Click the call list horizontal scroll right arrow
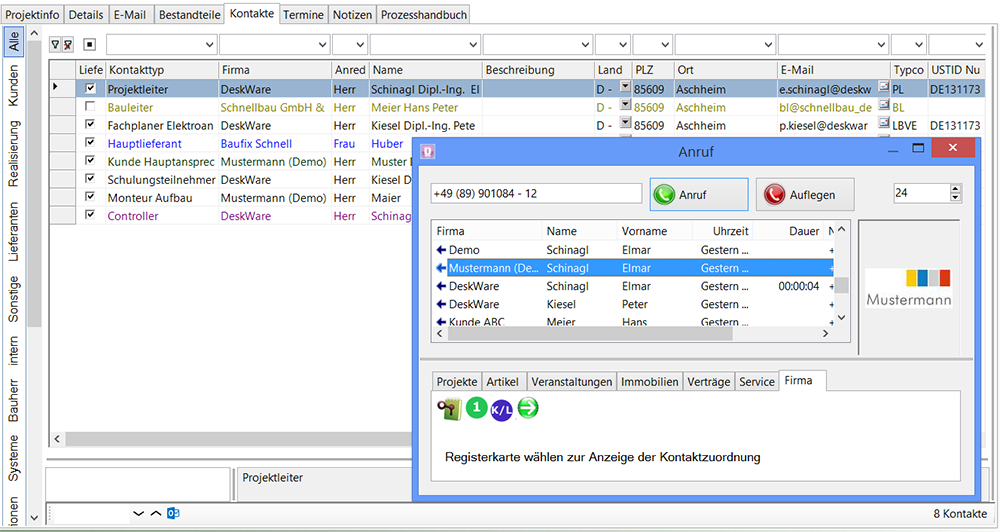Image resolution: width=1000 pixels, height=532 pixels. point(825,334)
